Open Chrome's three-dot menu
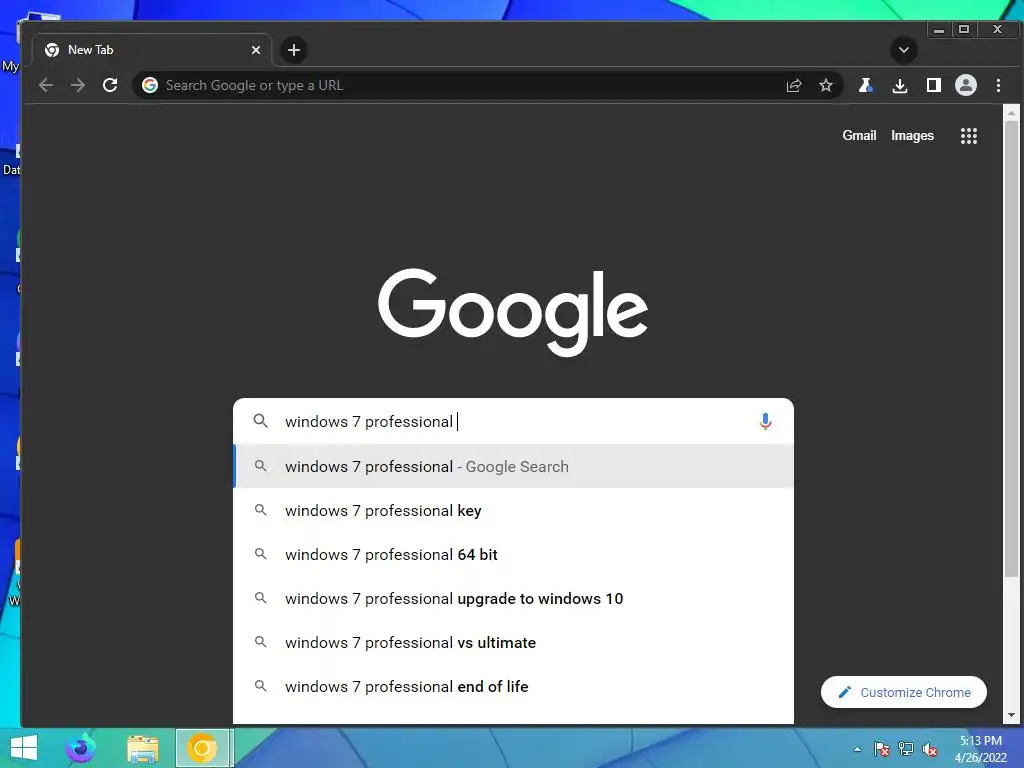Viewport: 1024px width, 768px height. click(999, 86)
